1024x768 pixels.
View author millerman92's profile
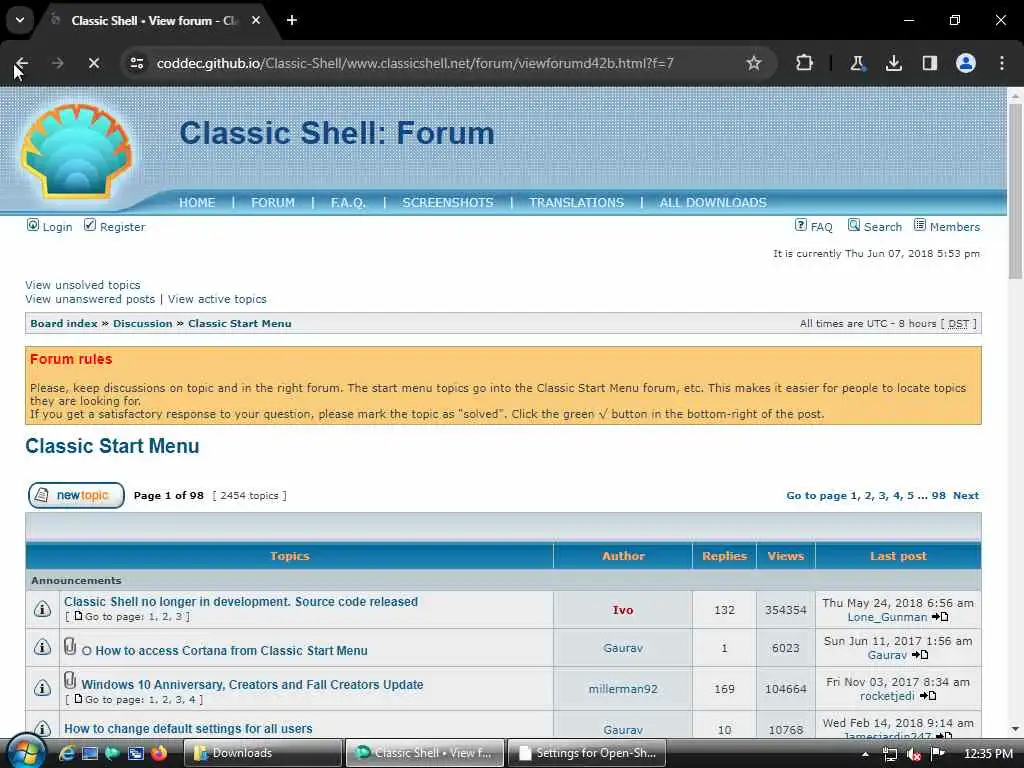click(623, 689)
